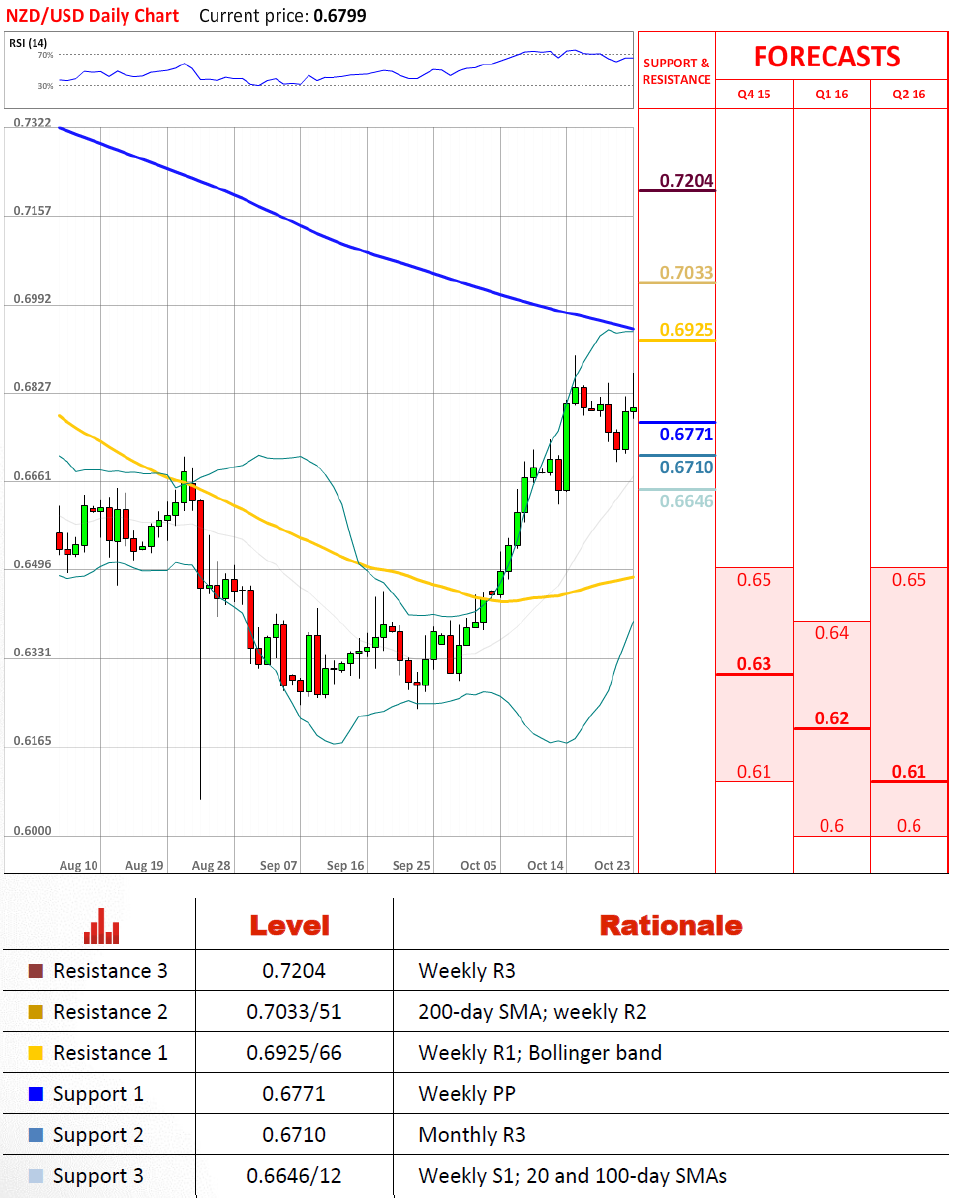The width and height of the screenshot is (961, 1198).
Task: Click the Resistance 3 brown color swatch
Action: (x=35, y=971)
